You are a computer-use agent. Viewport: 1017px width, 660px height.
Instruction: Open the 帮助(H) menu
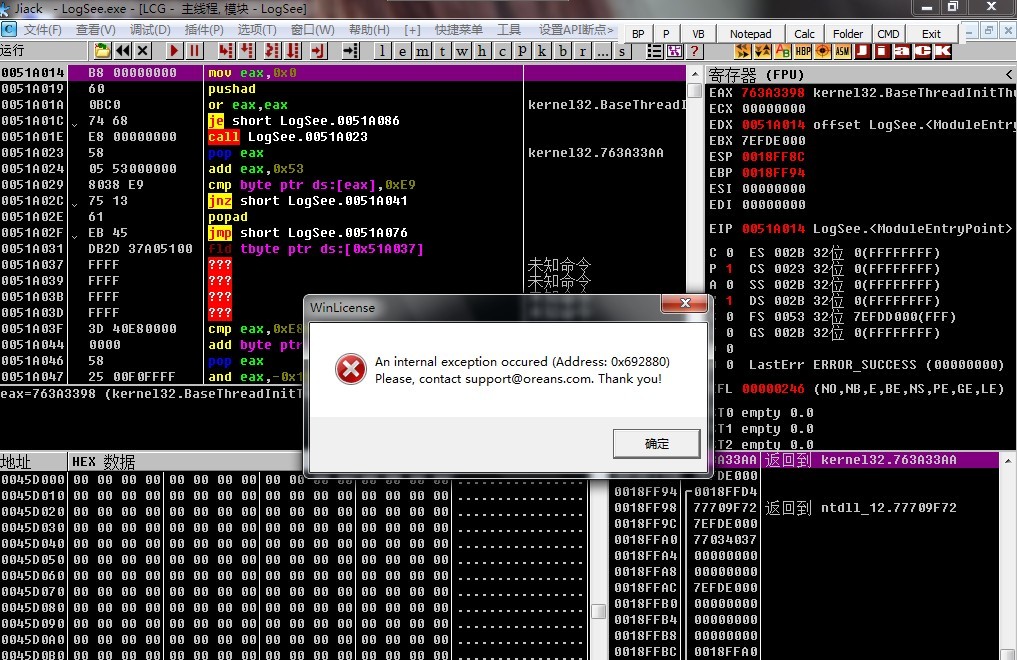(x=369, y=30)
